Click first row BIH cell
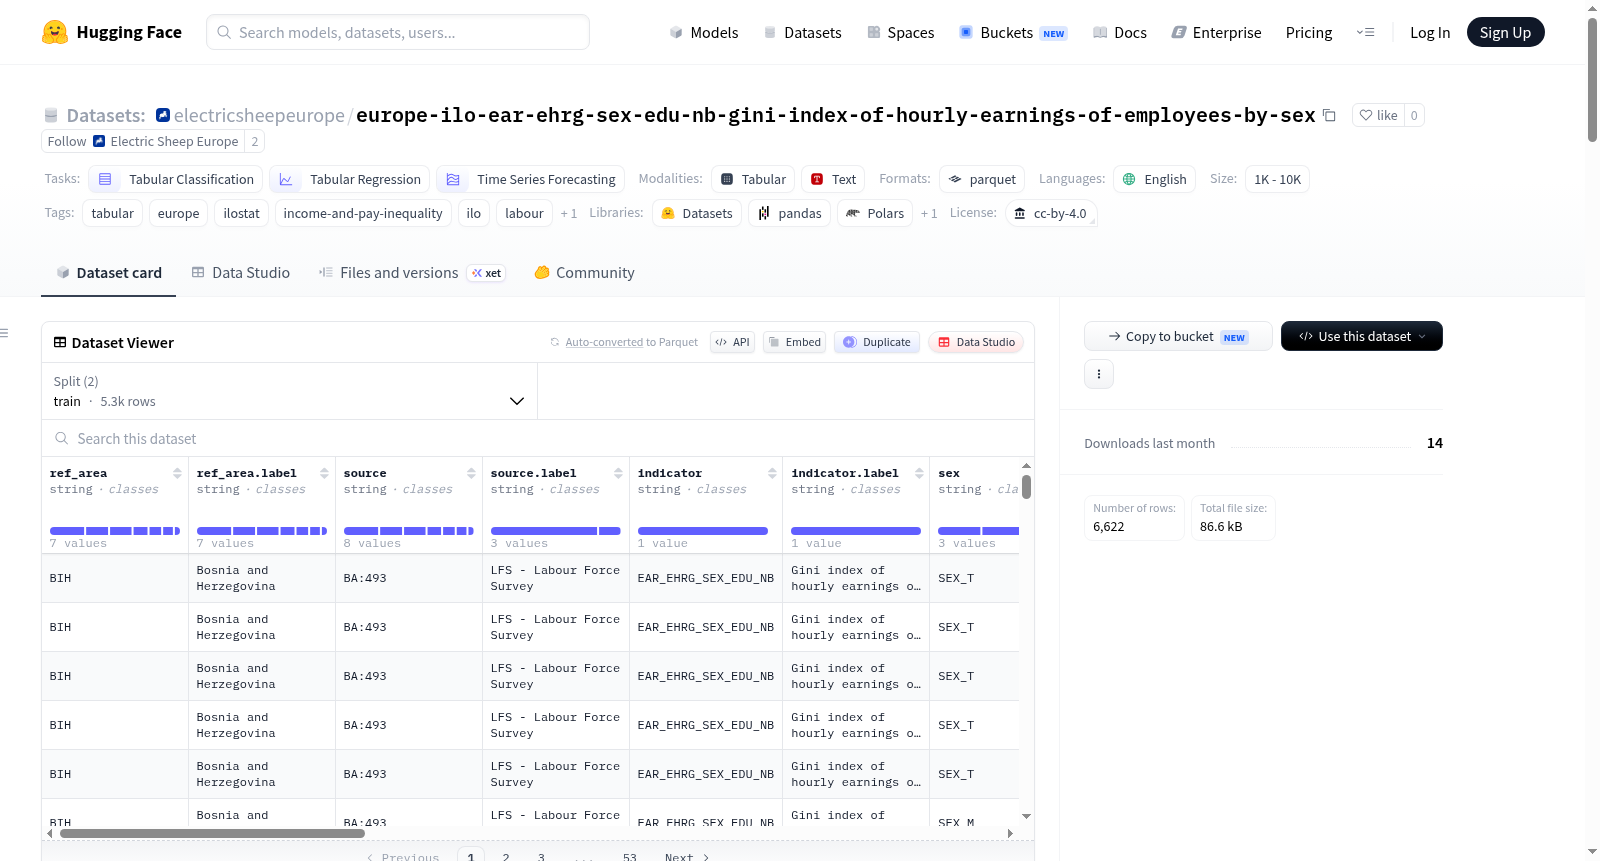Screen dimensions: 1600x861 115,578
